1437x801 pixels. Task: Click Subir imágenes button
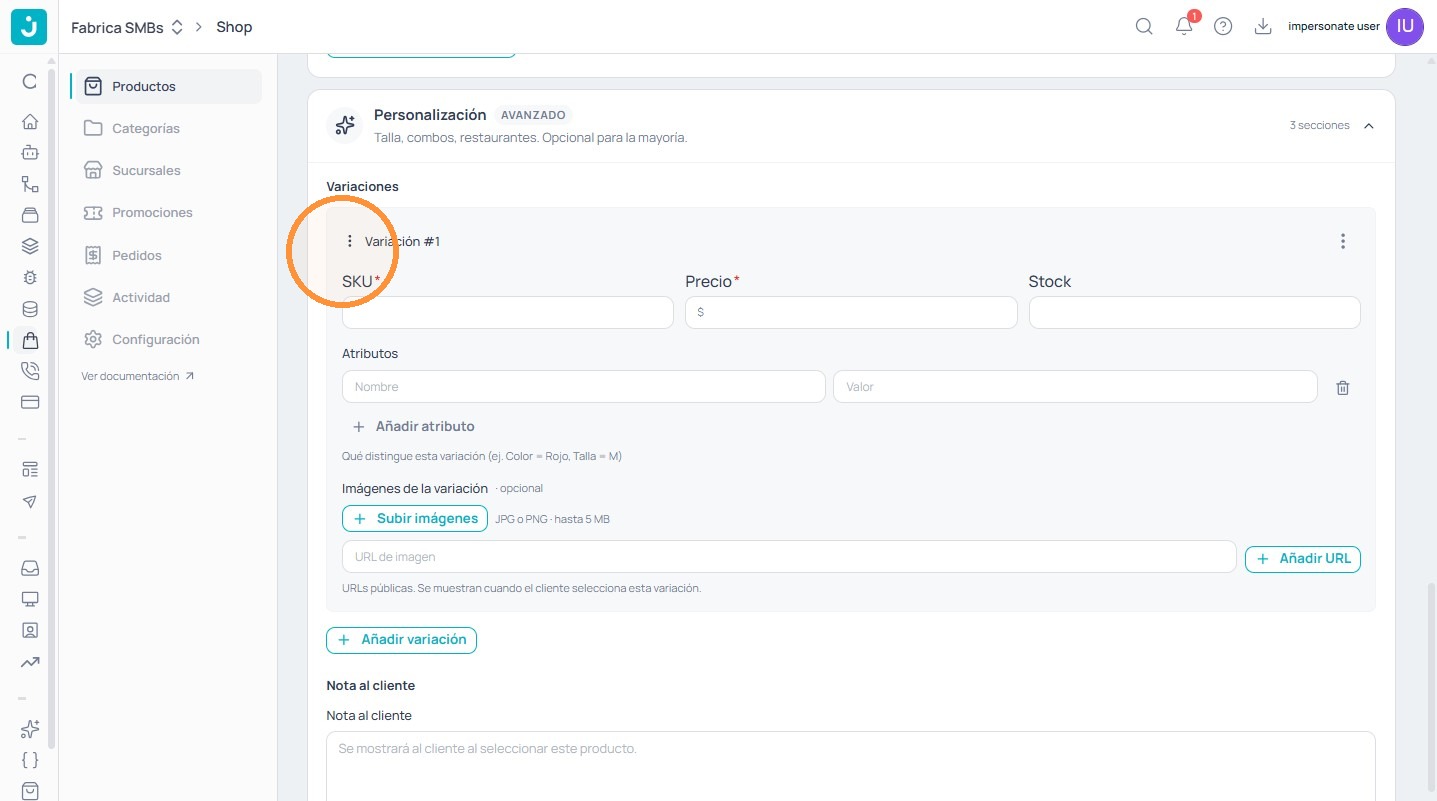[x=415, y=518]
